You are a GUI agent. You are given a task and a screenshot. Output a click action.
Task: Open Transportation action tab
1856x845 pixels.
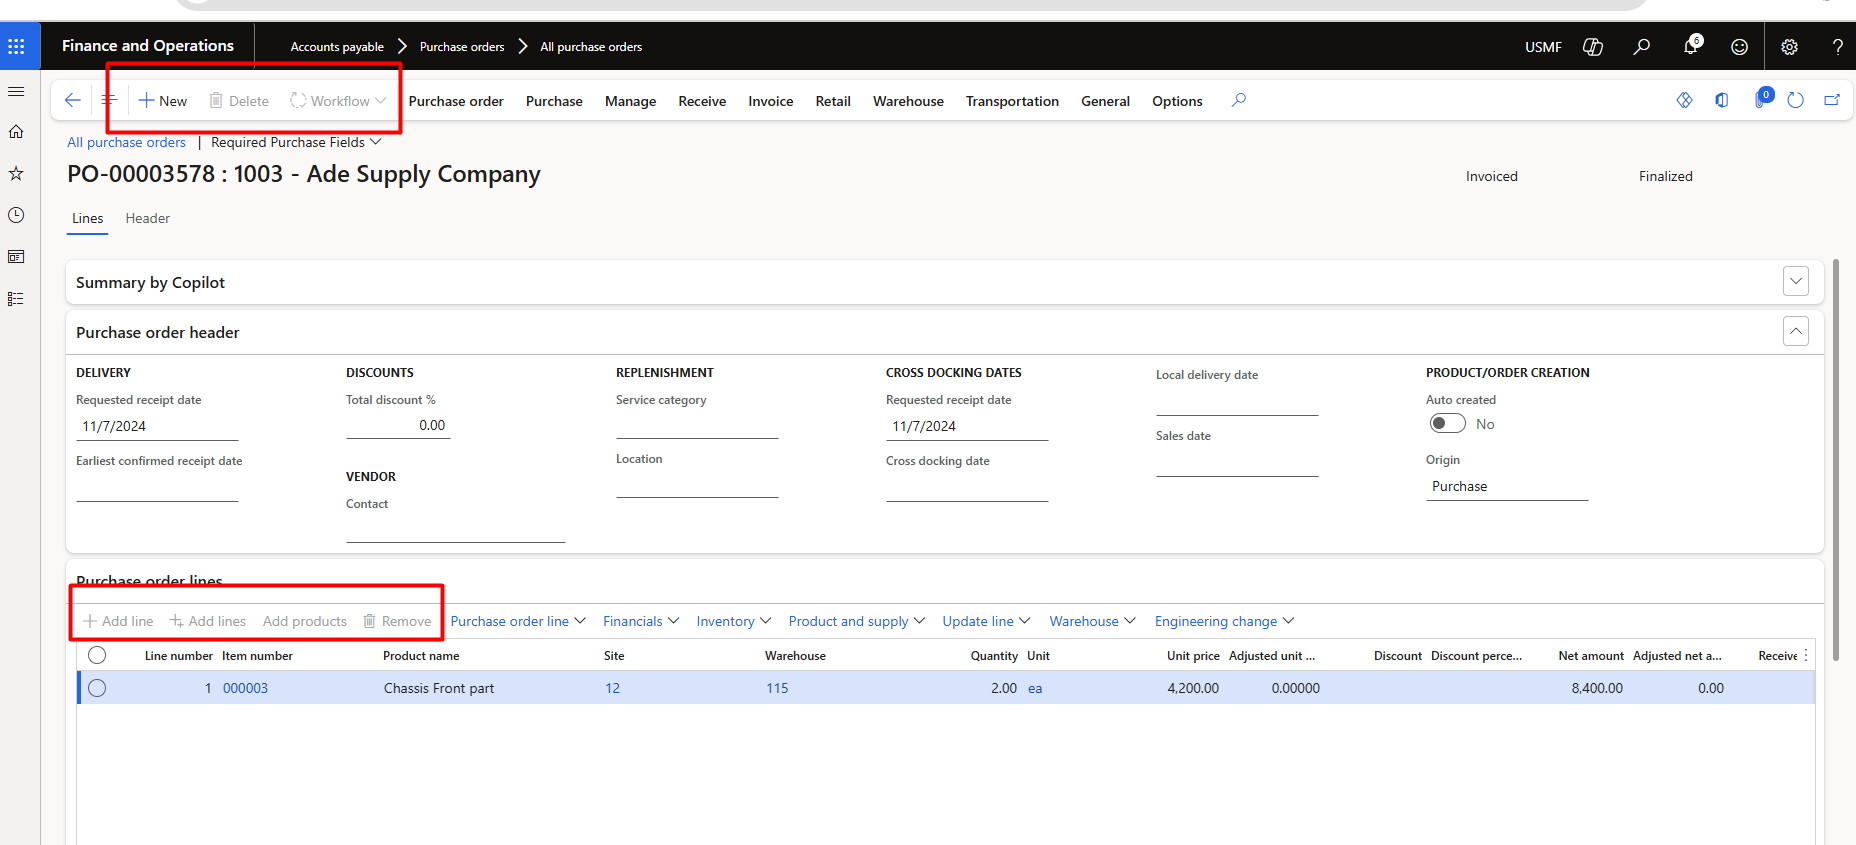(1012, 101)
